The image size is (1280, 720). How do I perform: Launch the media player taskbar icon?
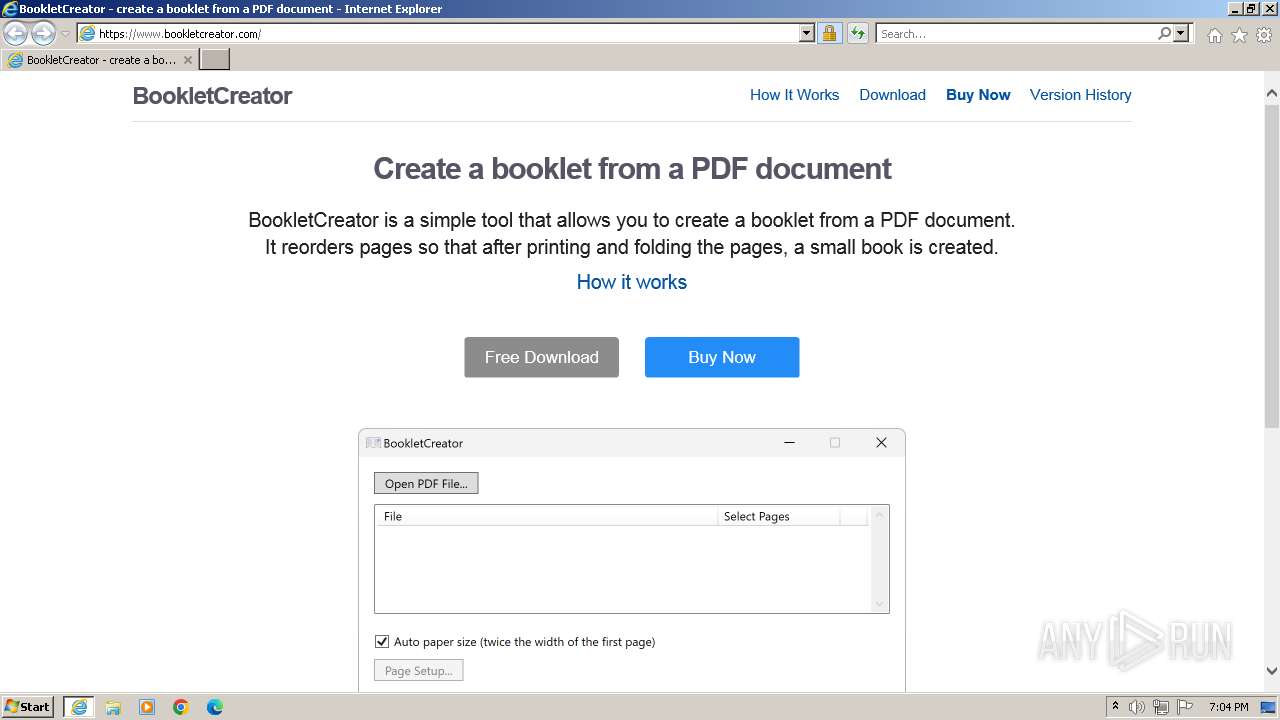tap(147, 707)
